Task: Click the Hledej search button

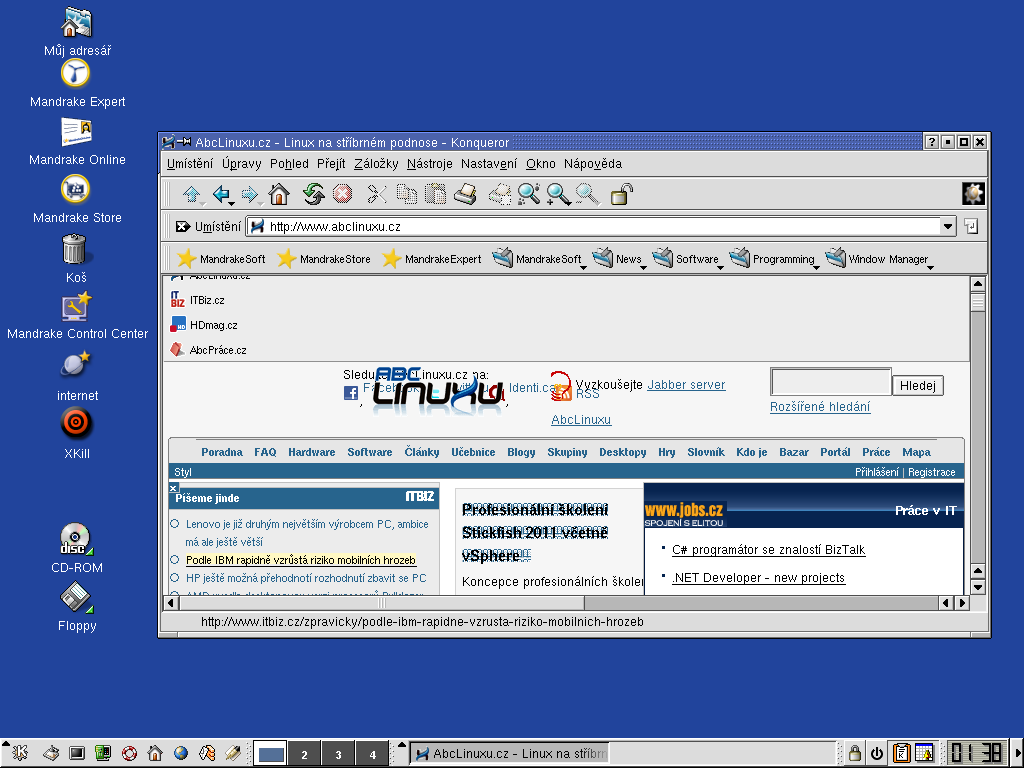Action: tap(918, 385)
